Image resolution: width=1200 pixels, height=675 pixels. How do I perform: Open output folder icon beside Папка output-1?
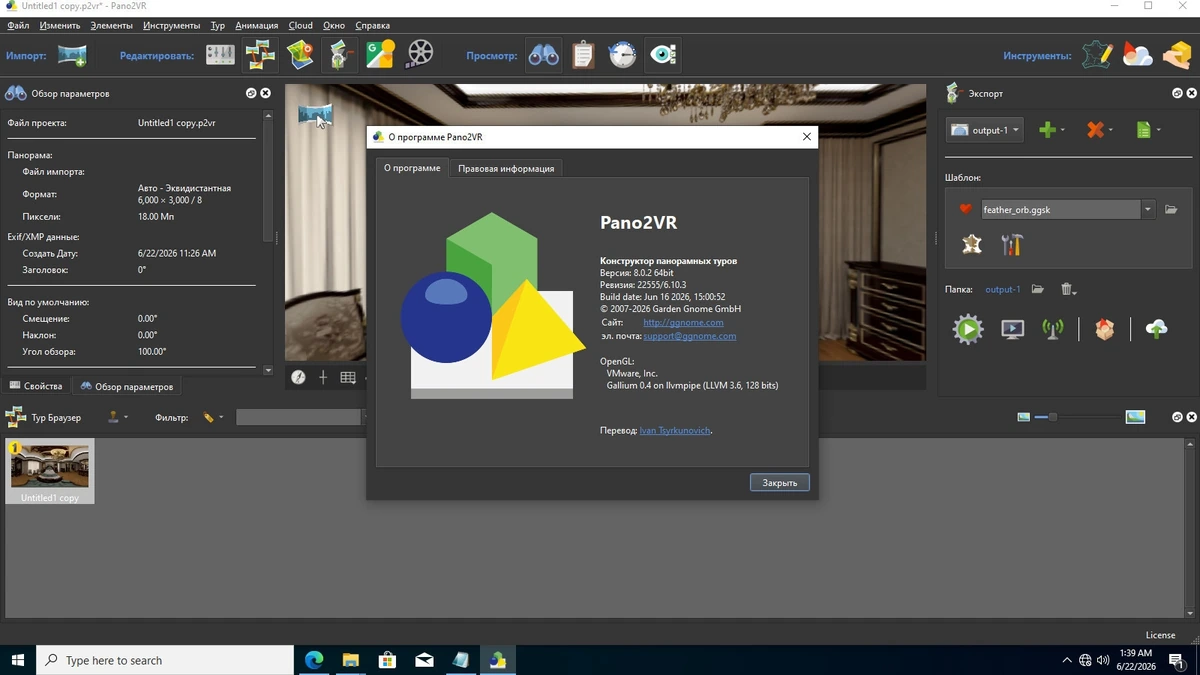[x=1038, y=289]
